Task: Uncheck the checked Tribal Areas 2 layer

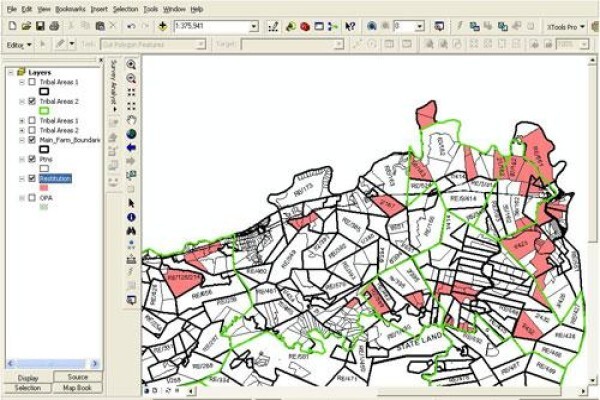Action: 32,101
